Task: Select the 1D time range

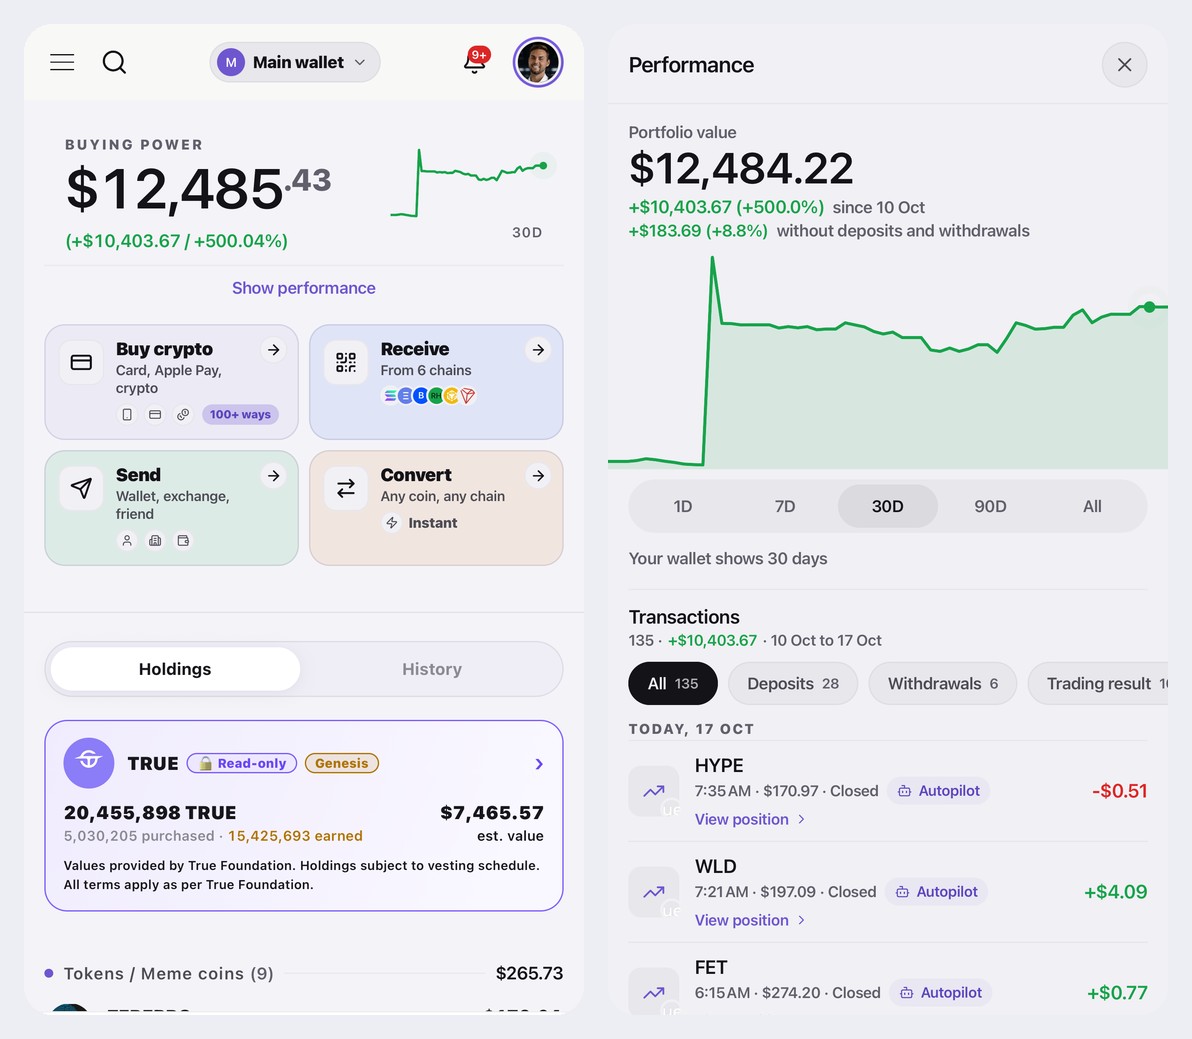Action: click(x=683, y=506)
